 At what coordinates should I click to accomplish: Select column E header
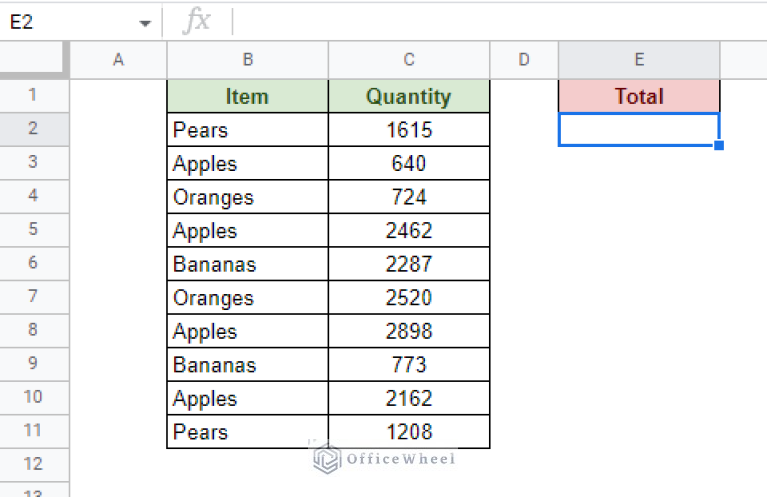[x=639, y=60]
